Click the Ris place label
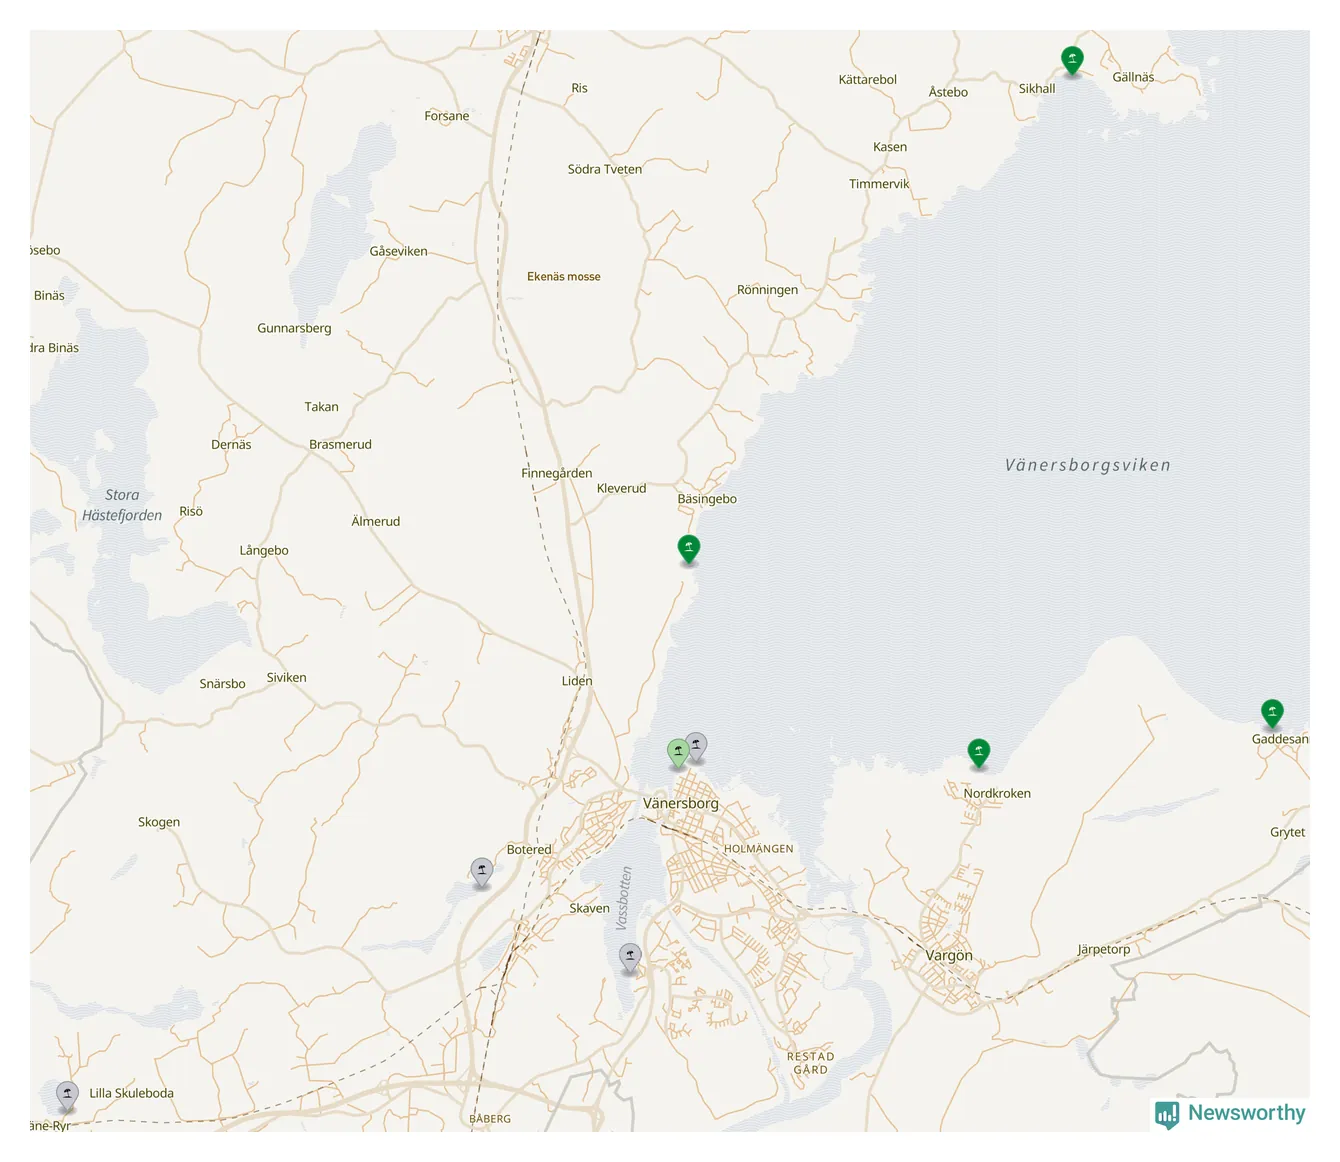1340x1162 pixels. [x=579, y=88]
